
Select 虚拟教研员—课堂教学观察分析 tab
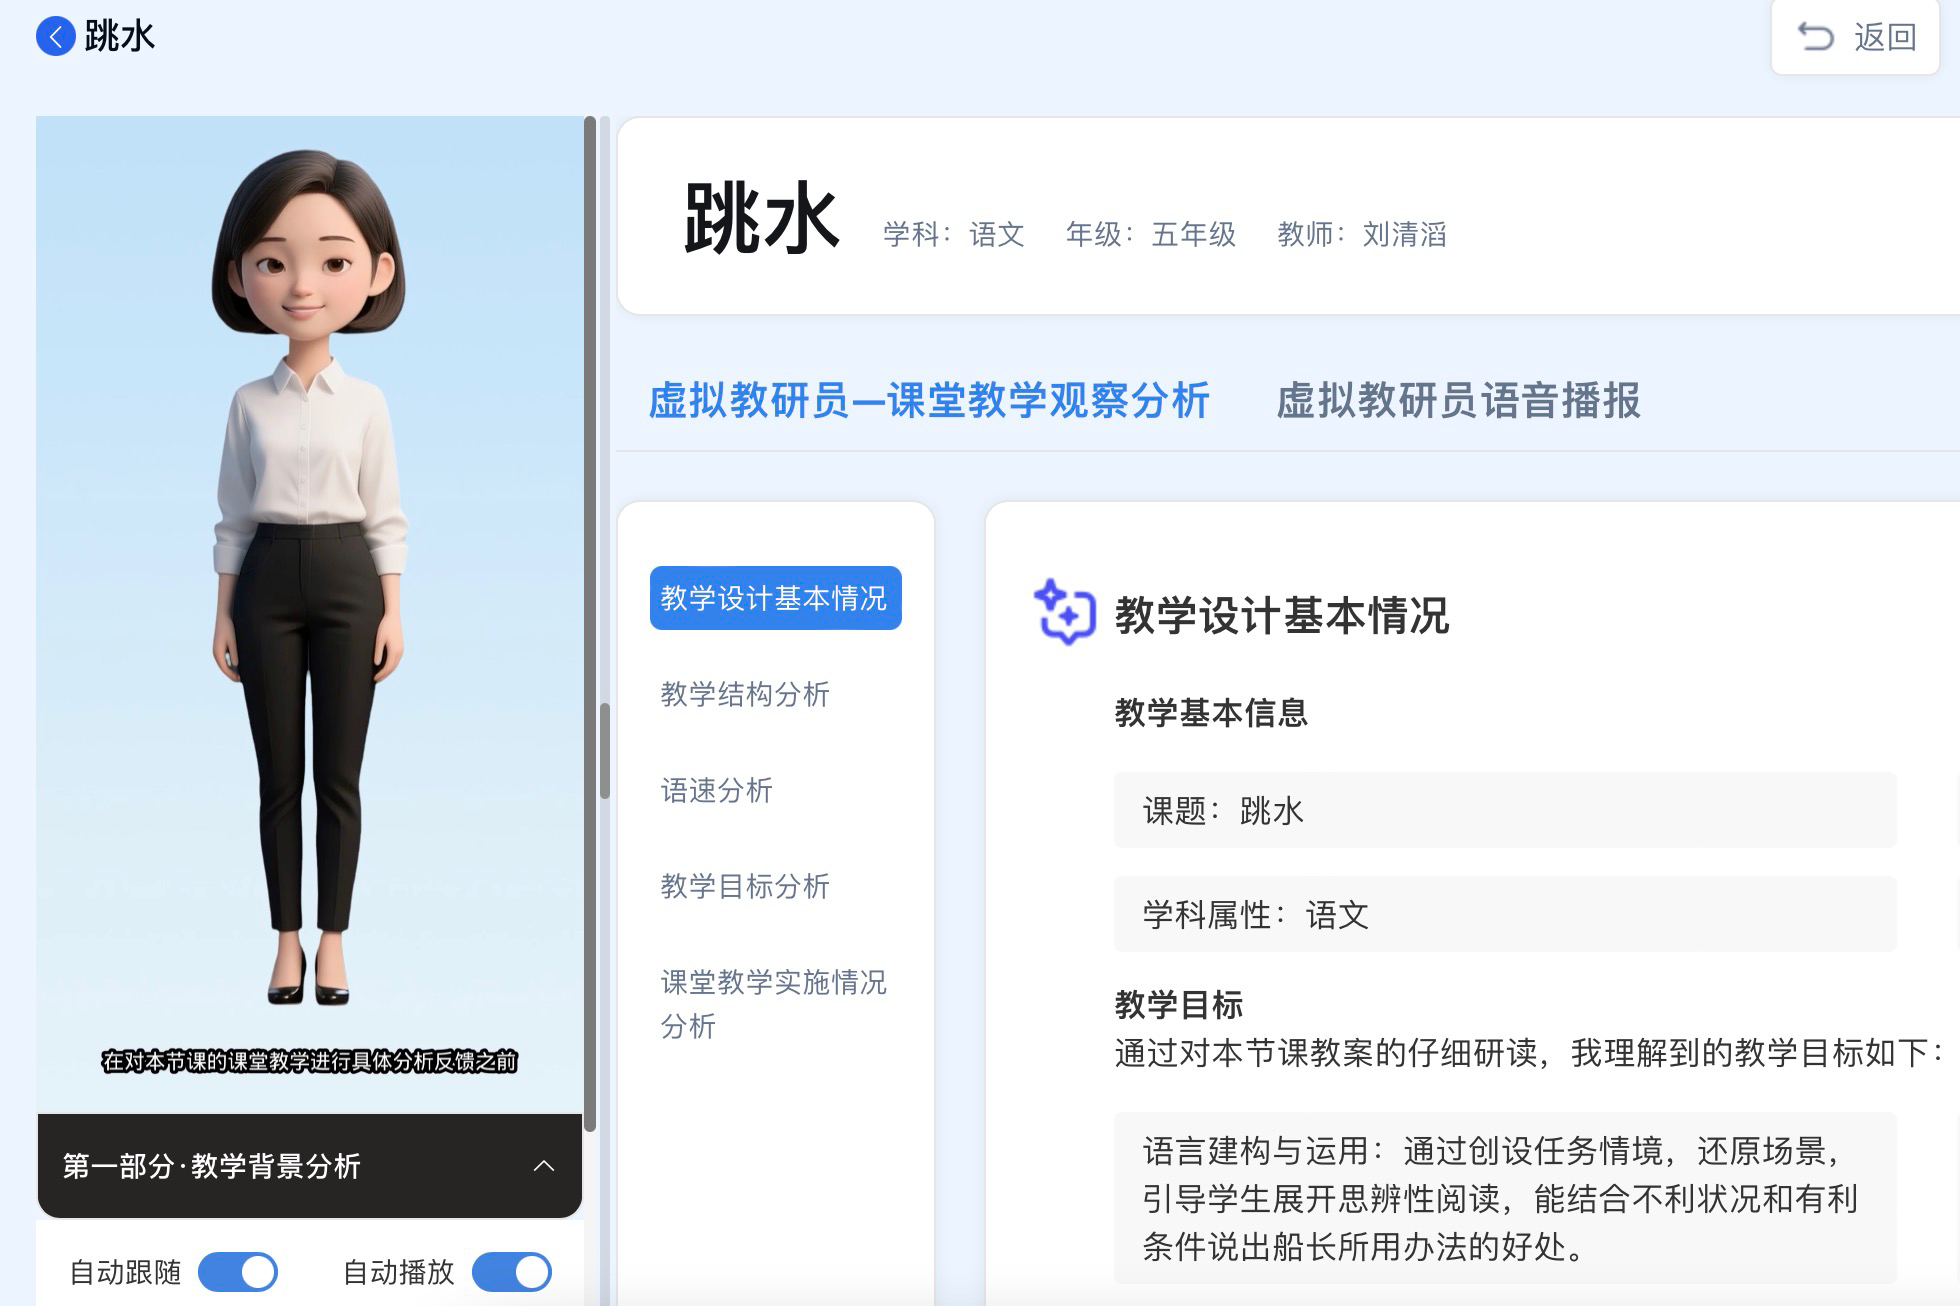929,400
